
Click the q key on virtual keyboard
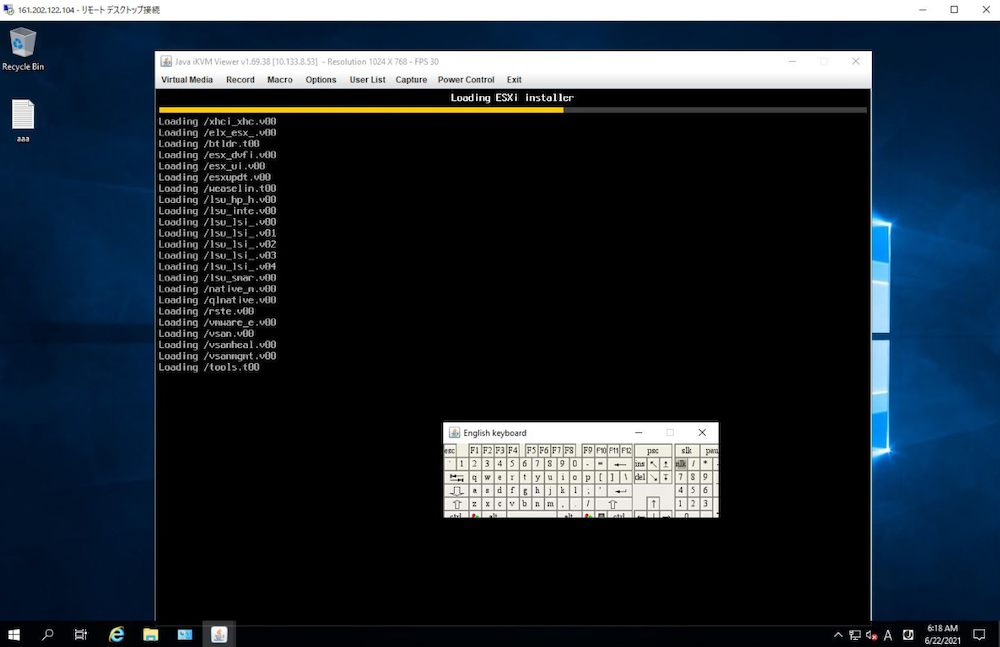coord(475,477)
